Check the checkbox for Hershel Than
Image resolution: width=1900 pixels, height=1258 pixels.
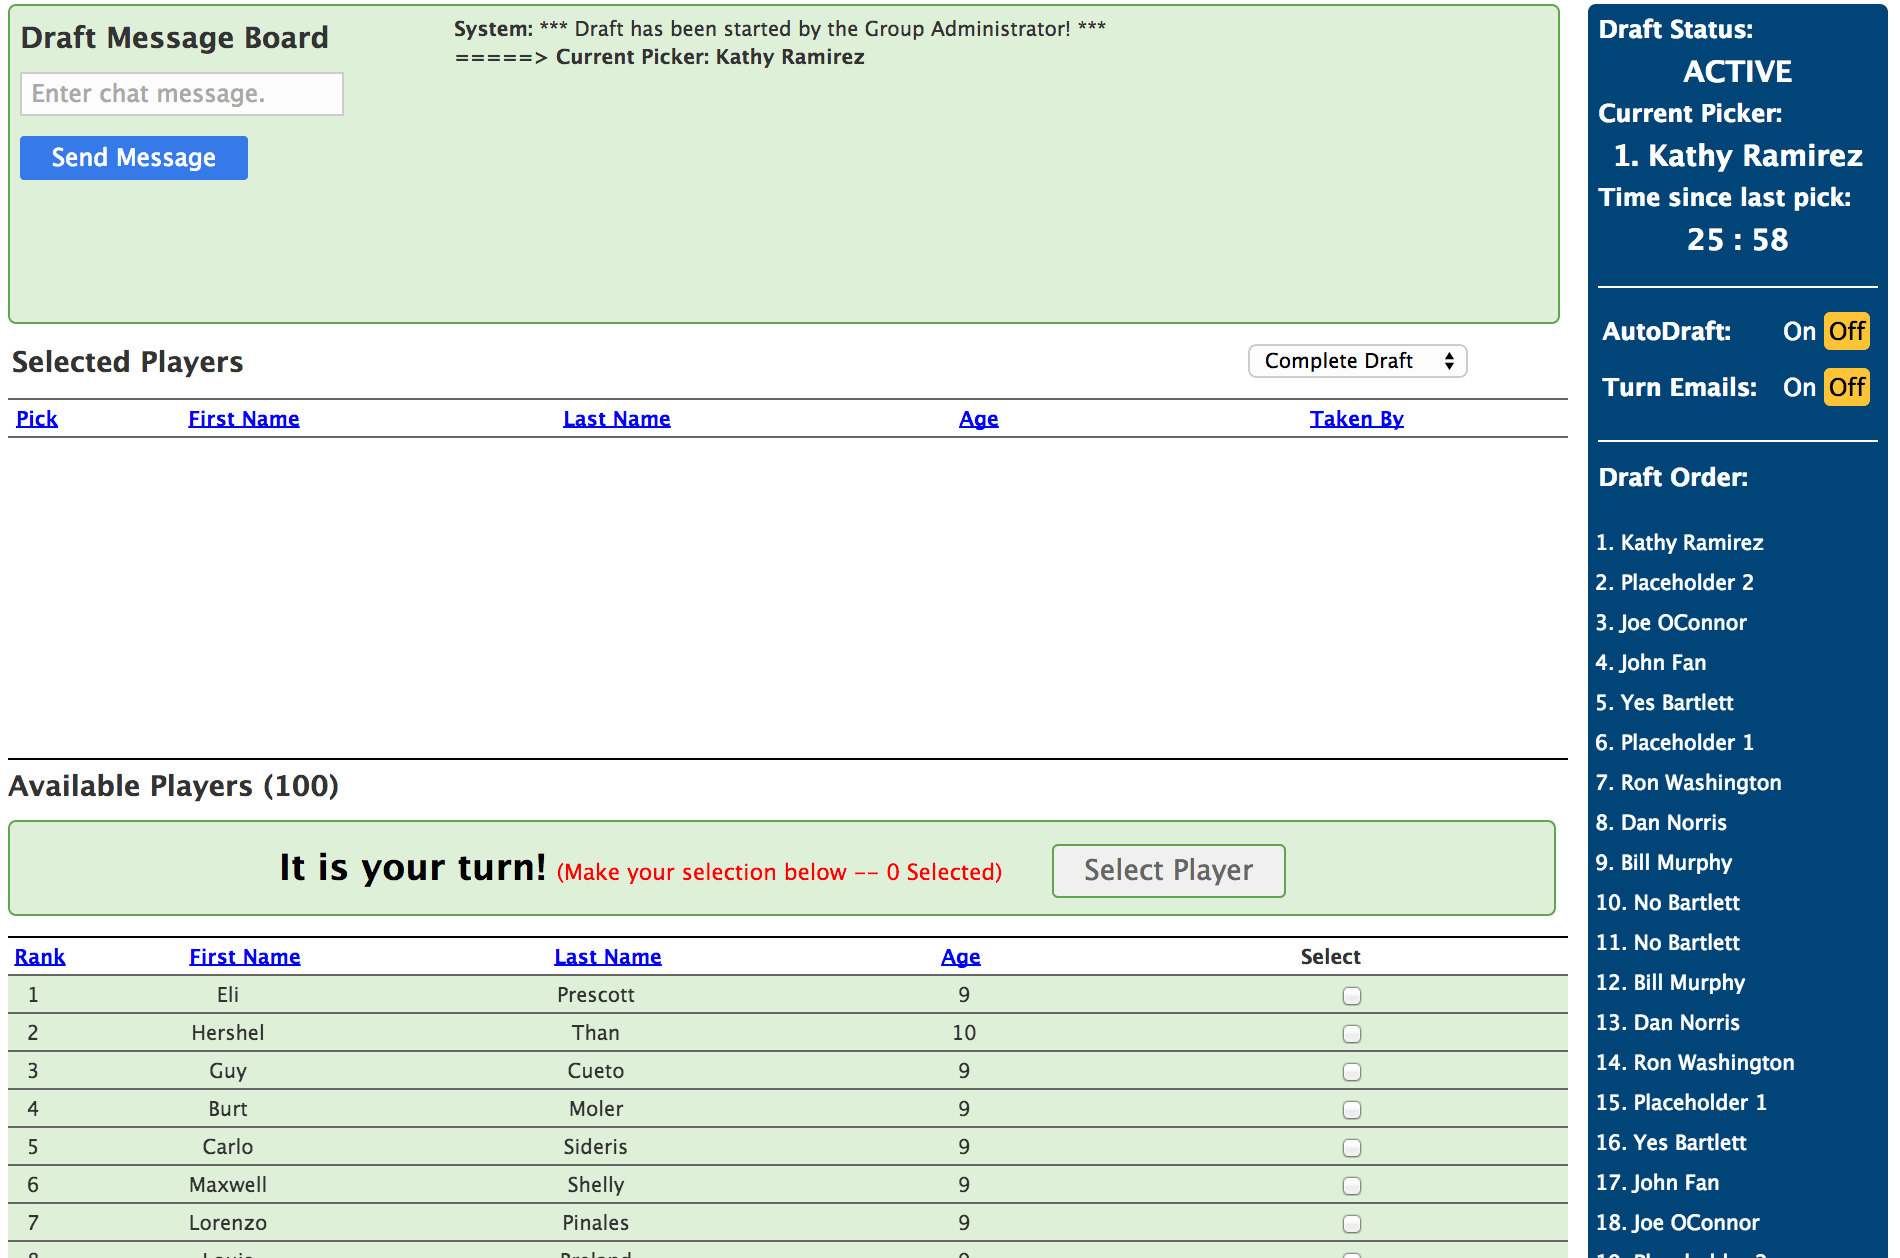coord(1352,1033)
